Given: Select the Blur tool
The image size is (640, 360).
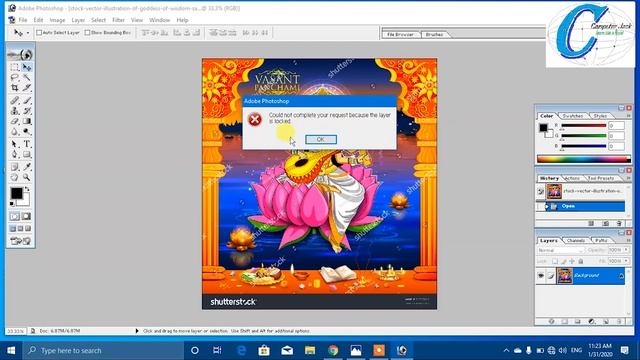Looking at the screenshot, I should pyautogui.click(x=15, y=132).
